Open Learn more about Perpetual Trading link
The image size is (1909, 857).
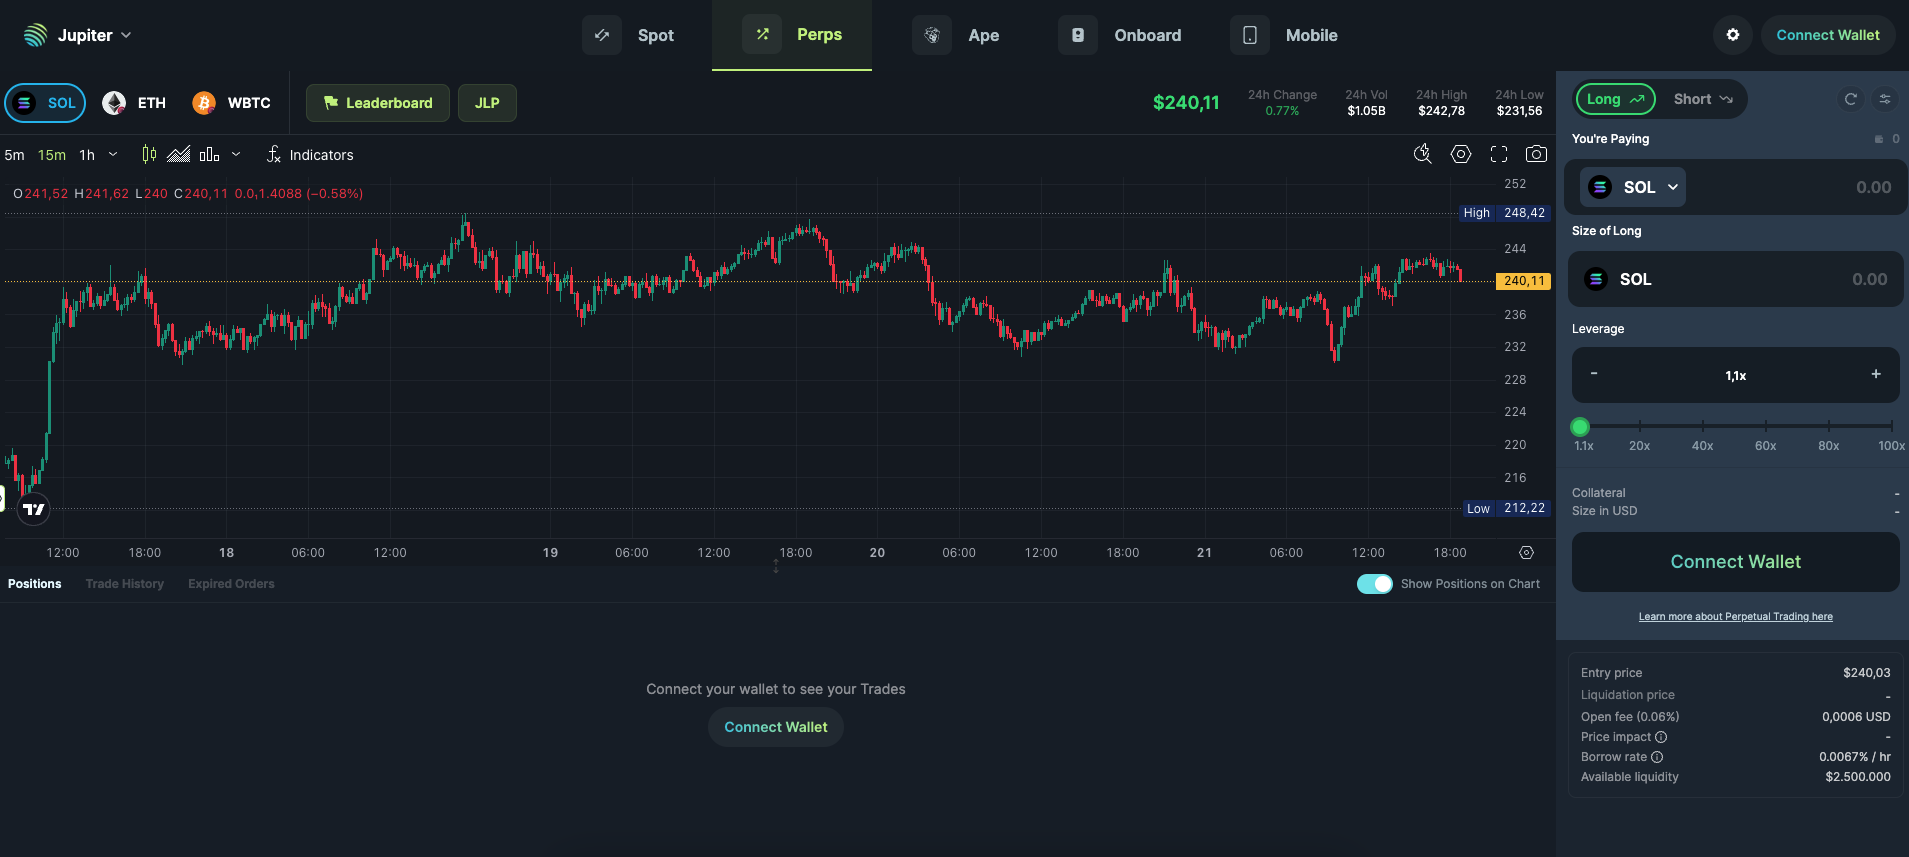[x=1736, y=617]
